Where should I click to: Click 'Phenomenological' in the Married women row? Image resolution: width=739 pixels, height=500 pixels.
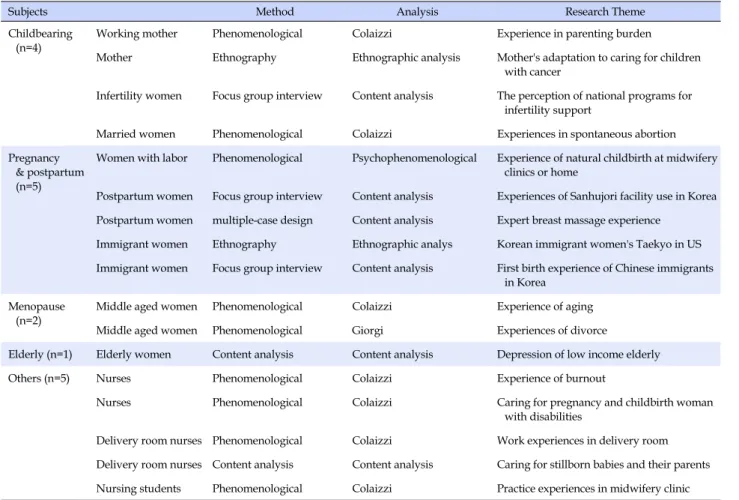257,134
